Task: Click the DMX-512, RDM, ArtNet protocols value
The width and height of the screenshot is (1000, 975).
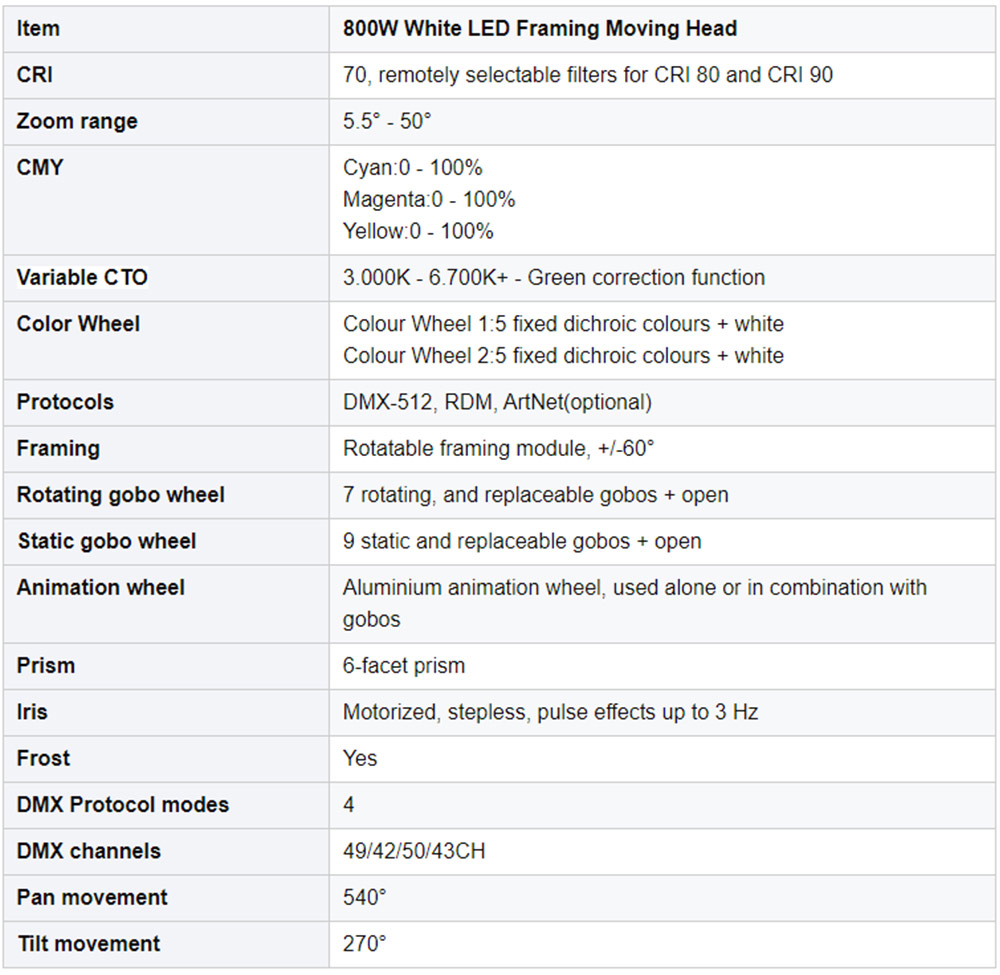Action: tap(497, 402)
